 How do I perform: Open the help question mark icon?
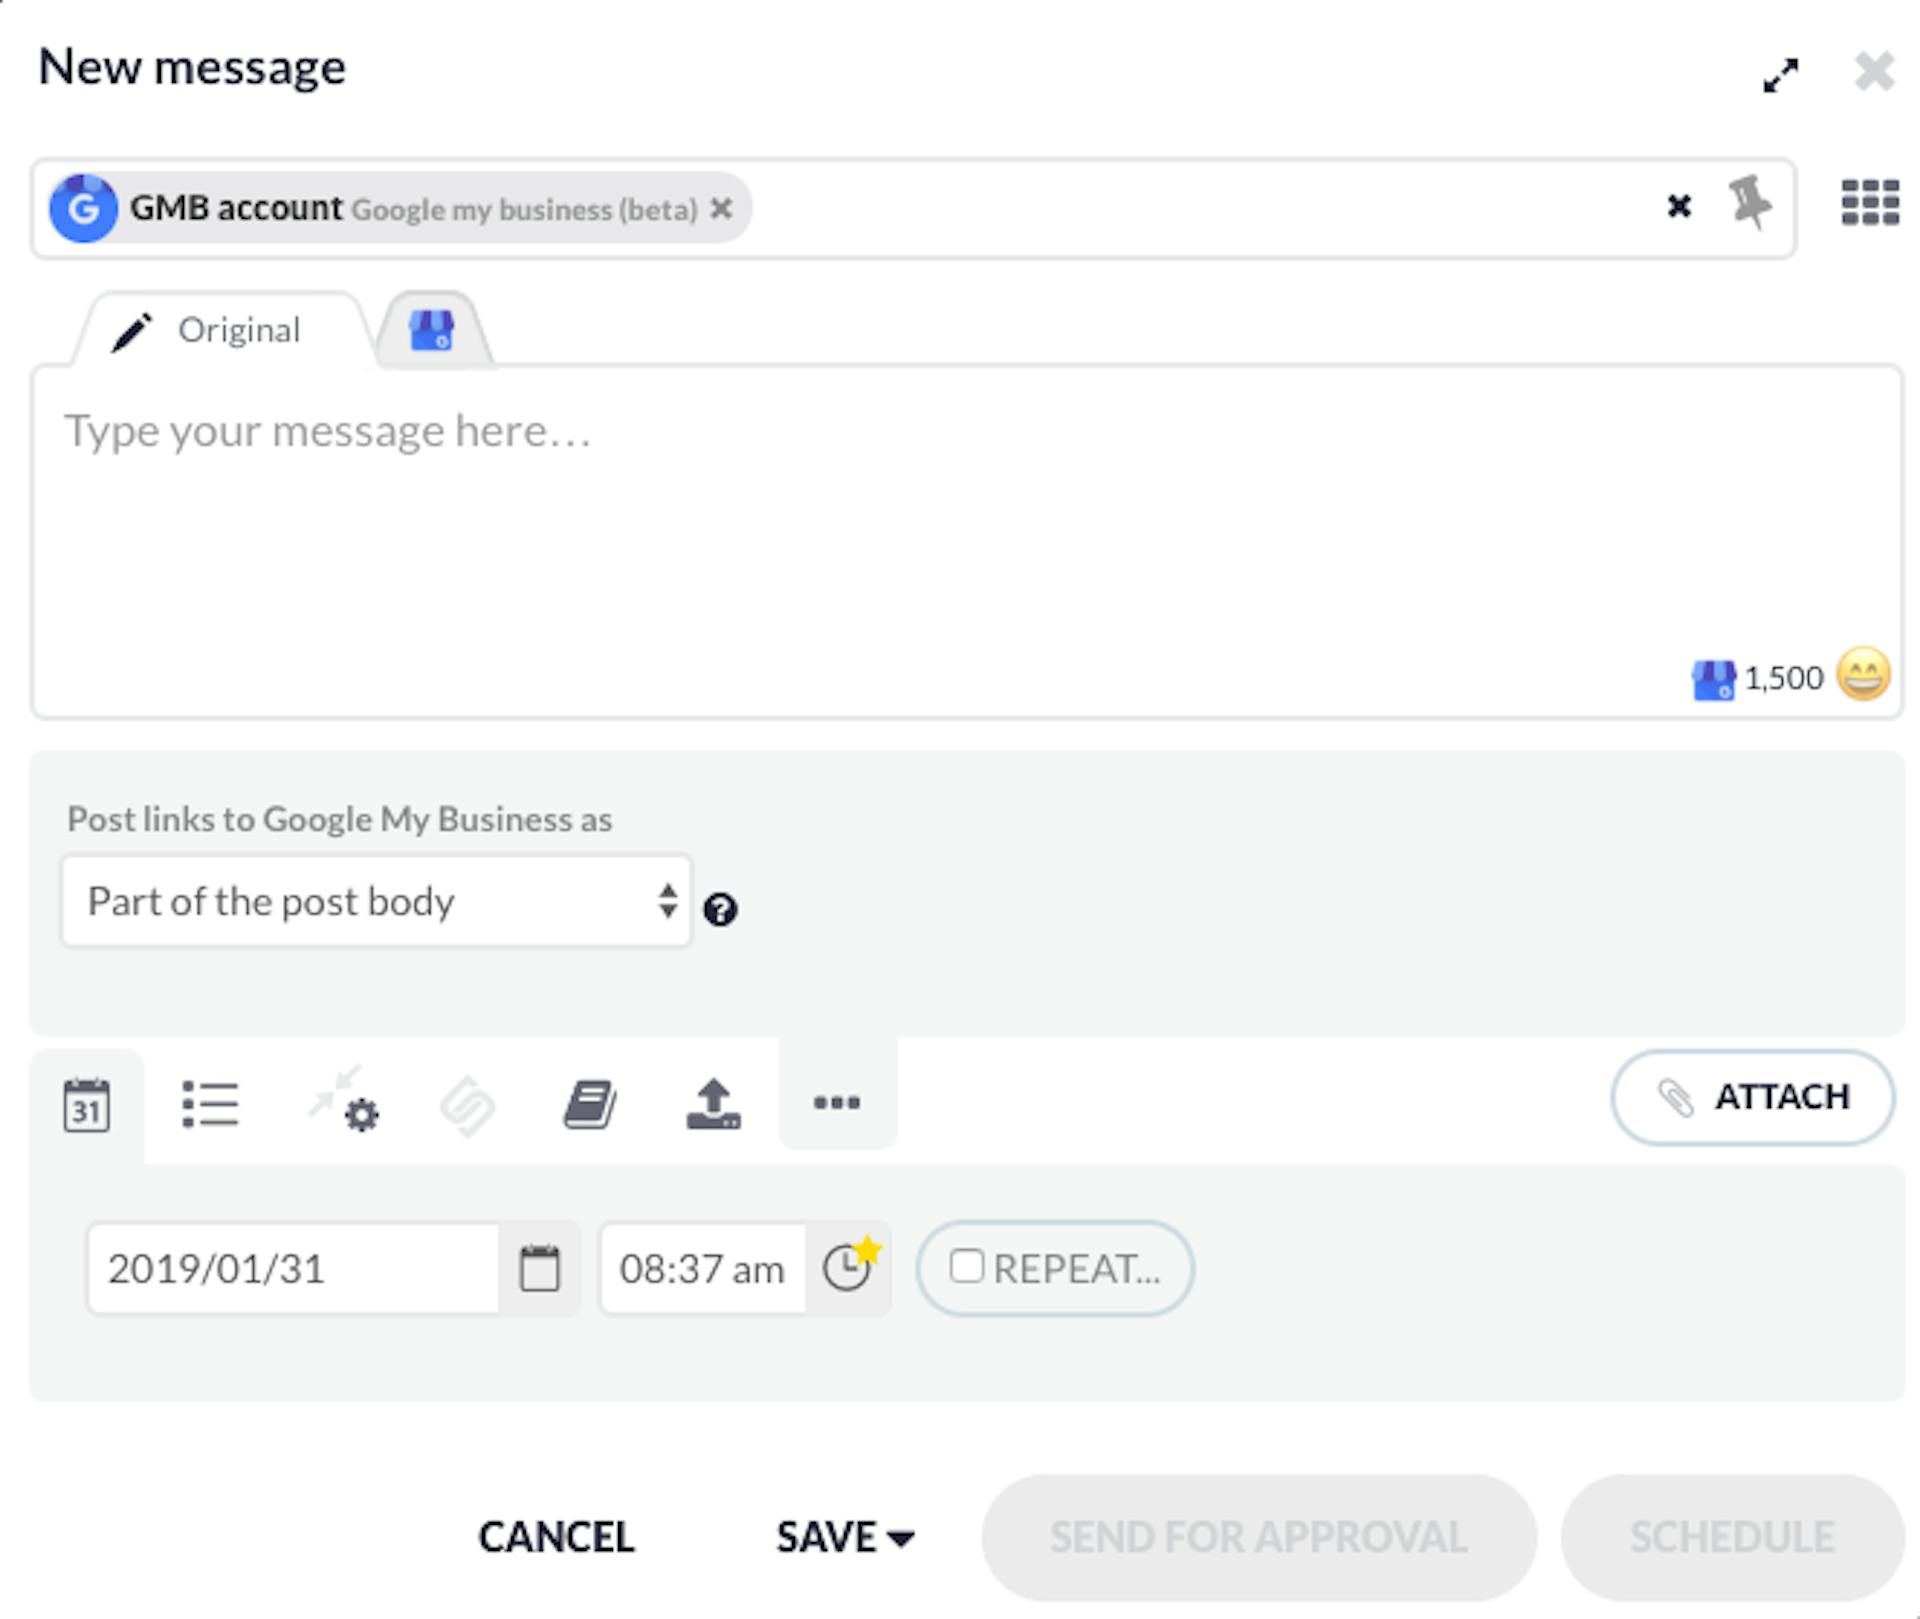tap(720, 910)
